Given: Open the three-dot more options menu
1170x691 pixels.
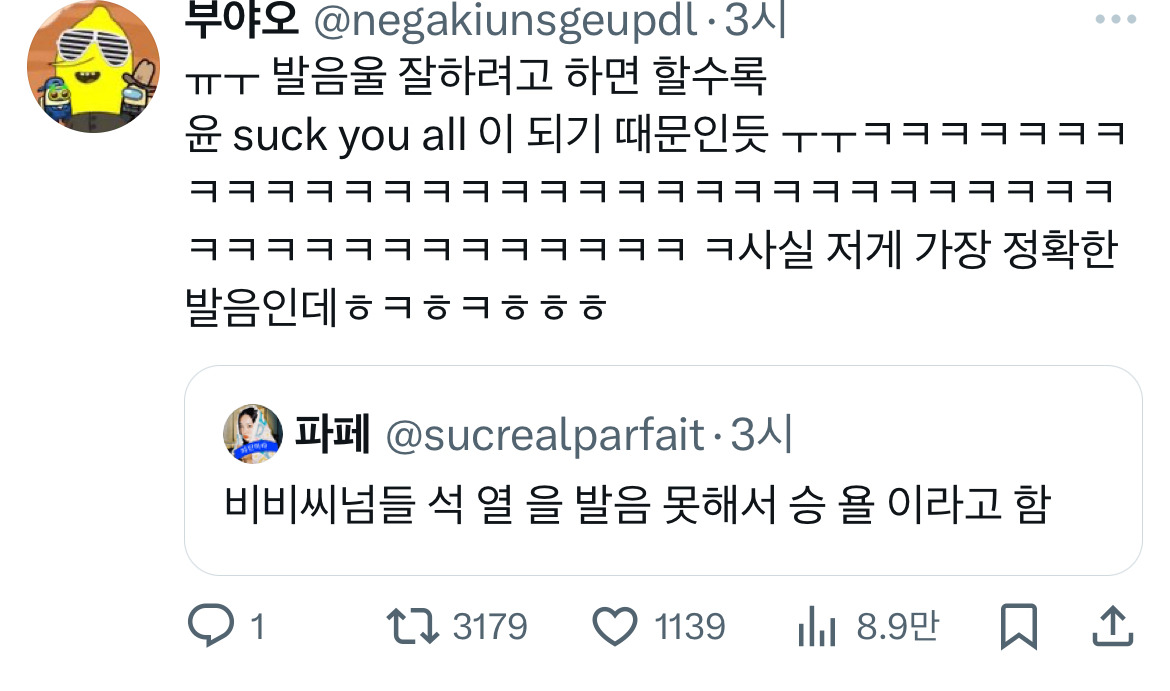Looking at the screenshot, I should click(x=1116, y=19).
